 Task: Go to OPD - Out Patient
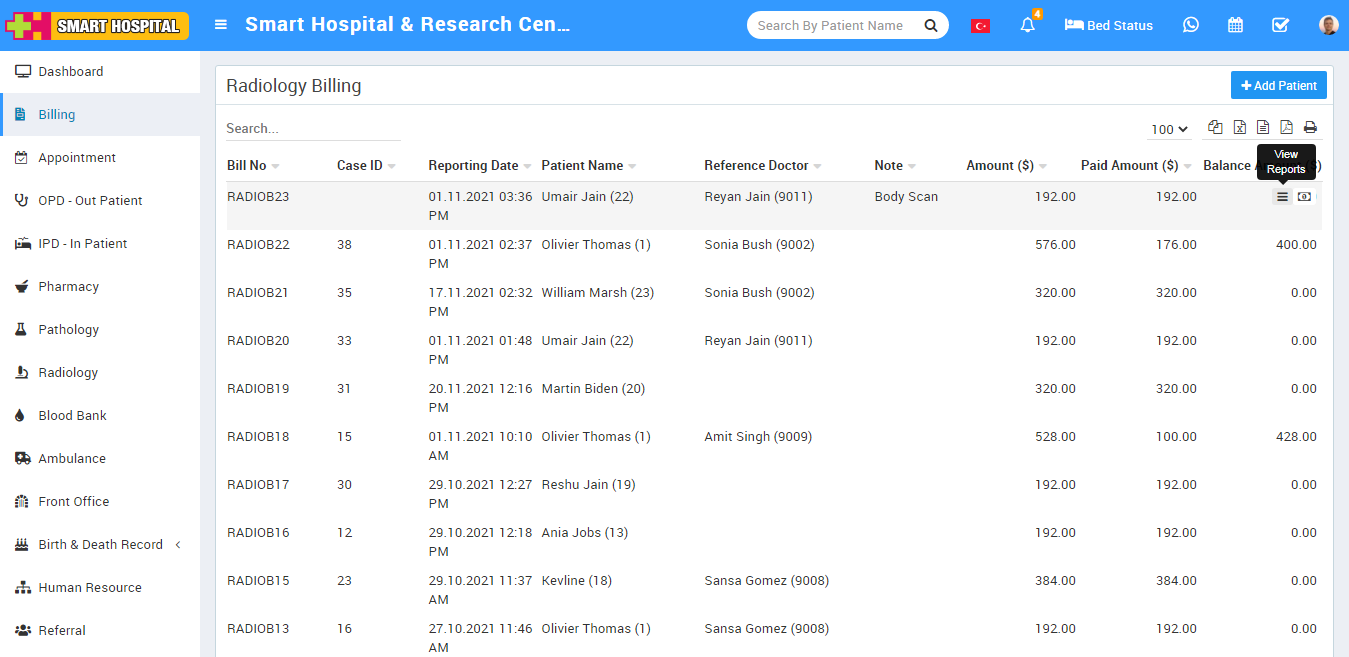[x=100, y=201]
